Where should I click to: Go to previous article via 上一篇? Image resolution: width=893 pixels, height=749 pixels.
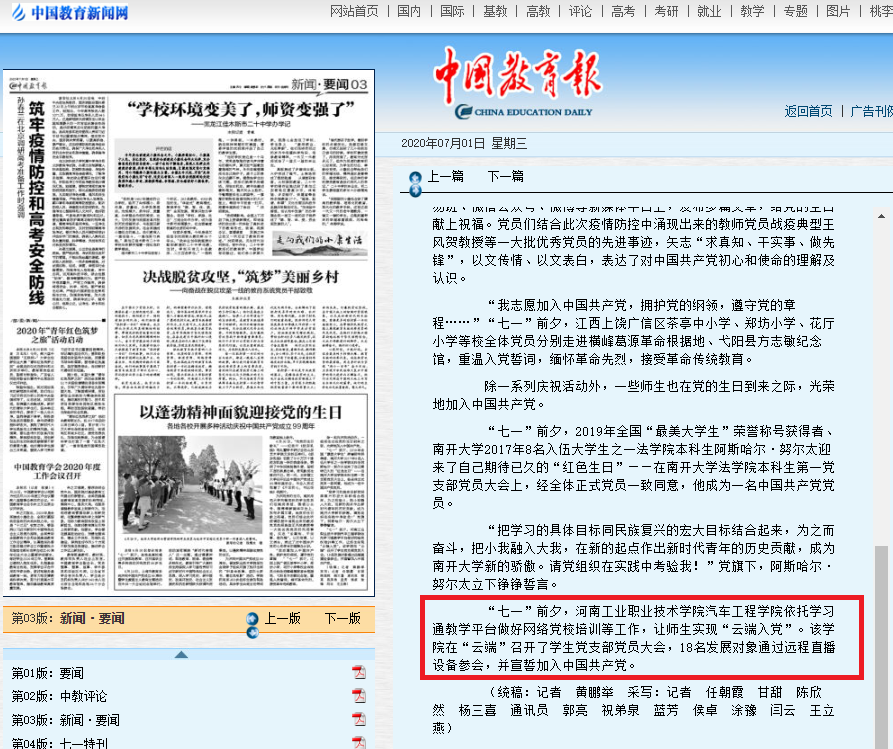(445, 176)
